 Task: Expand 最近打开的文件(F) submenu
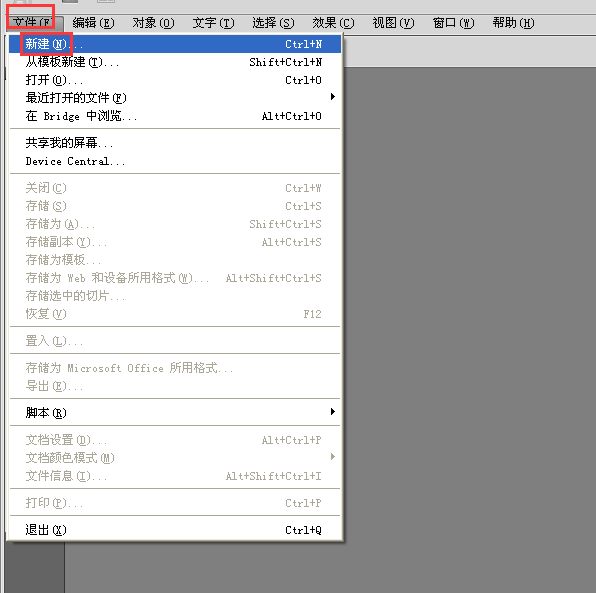tap(175, 98)
